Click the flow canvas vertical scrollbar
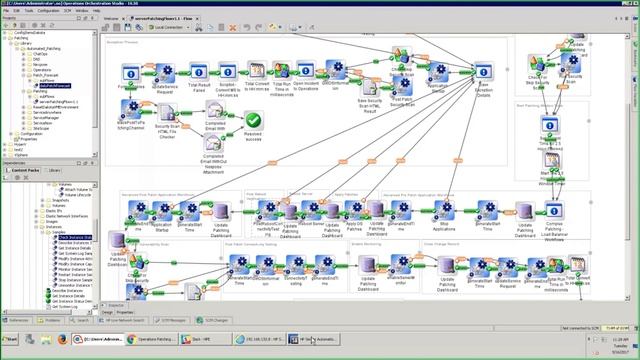640x360 pixels. [x=628, y=167]
